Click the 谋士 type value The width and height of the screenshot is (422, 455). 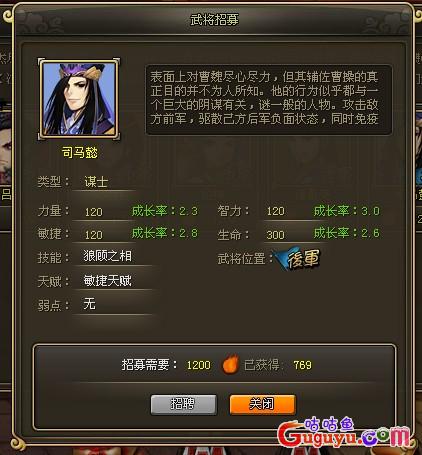(96, 182)
